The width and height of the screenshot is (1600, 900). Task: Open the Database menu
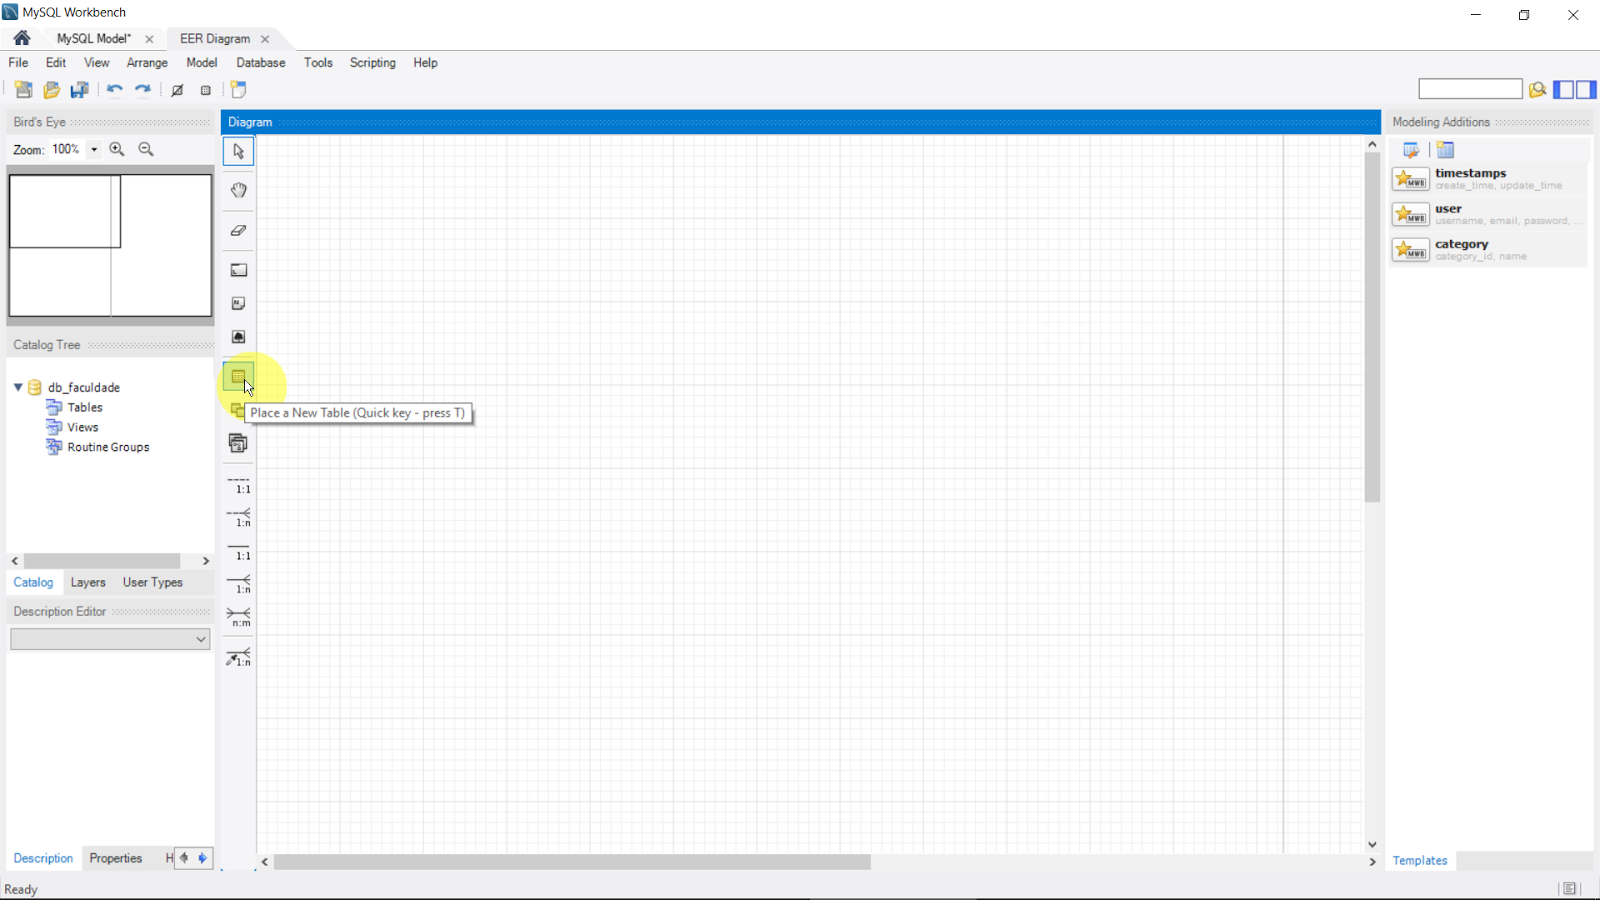pos(261,62)
